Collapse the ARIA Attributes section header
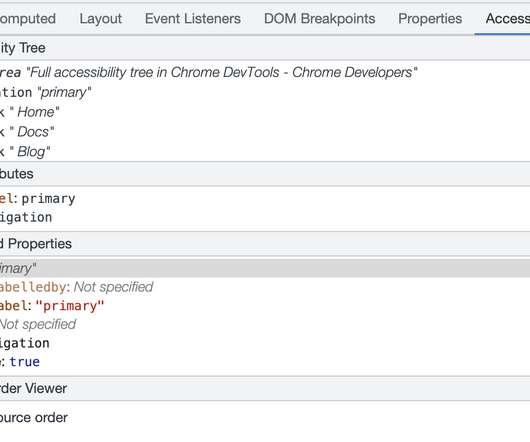530x442 pixels. coord(265,174)
